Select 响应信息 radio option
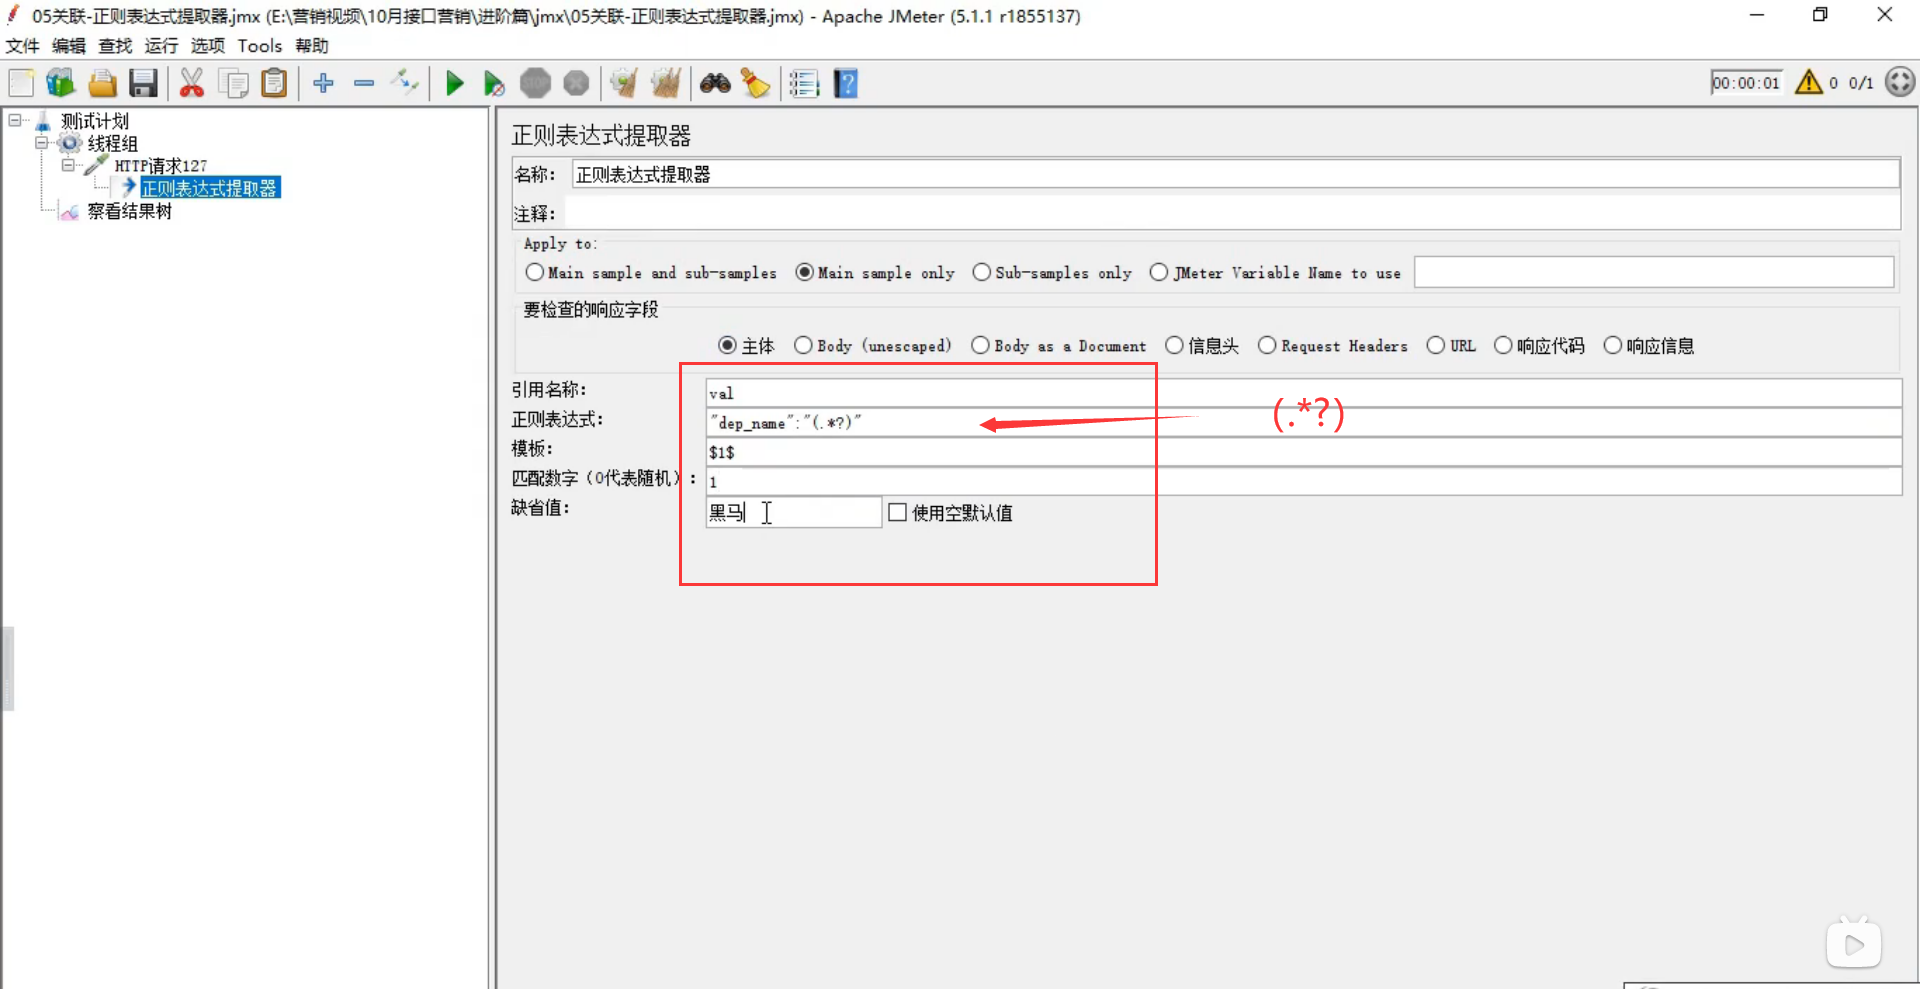 pyautogui.click(x=1613, y=345)
